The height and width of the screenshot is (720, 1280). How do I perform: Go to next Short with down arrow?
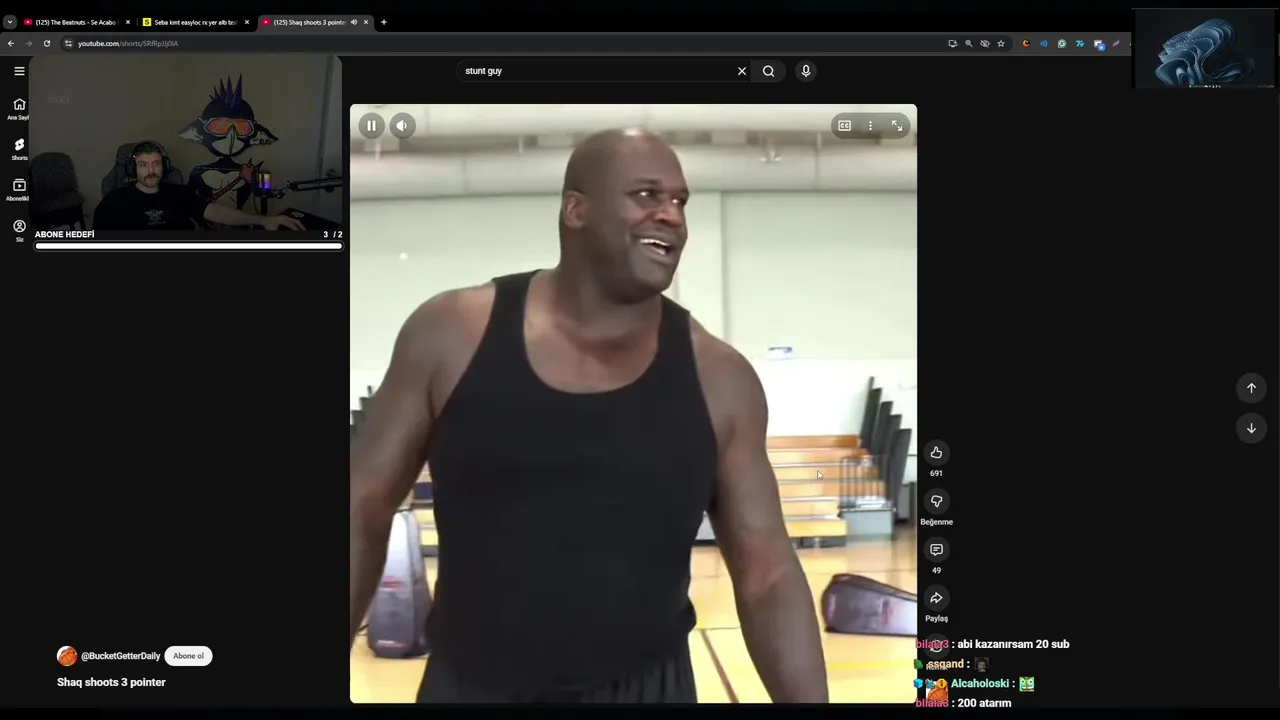point(1251,428)
